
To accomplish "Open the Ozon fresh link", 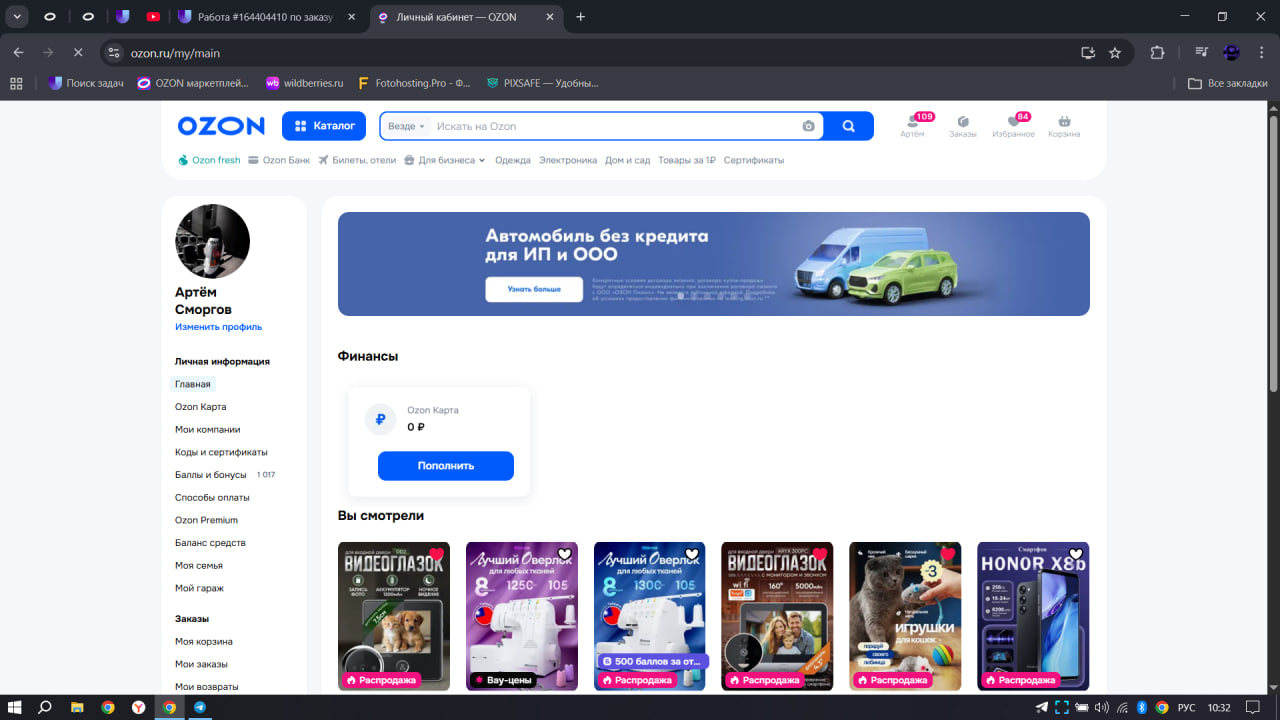I will [209, 160].
